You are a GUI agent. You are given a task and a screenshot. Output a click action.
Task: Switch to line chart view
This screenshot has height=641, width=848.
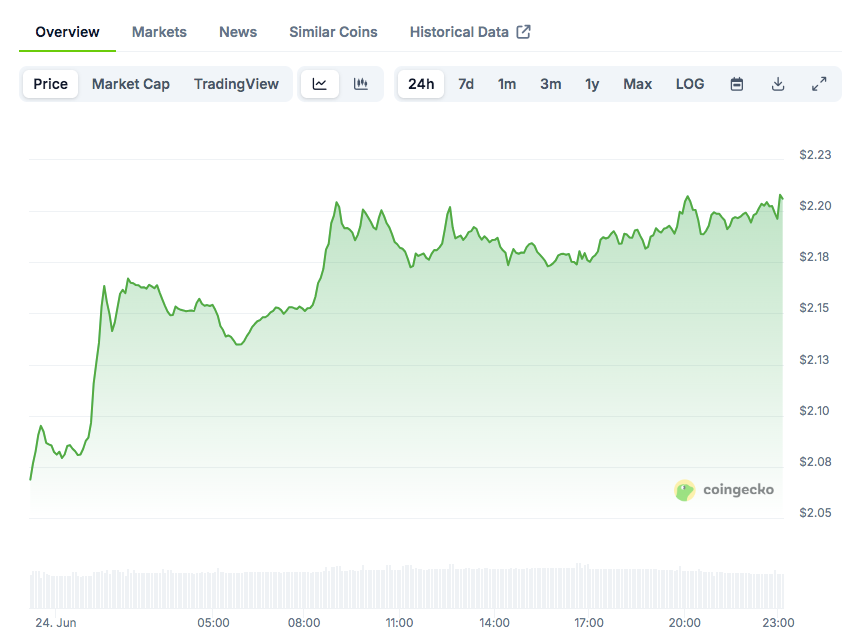tap(320, 84)
